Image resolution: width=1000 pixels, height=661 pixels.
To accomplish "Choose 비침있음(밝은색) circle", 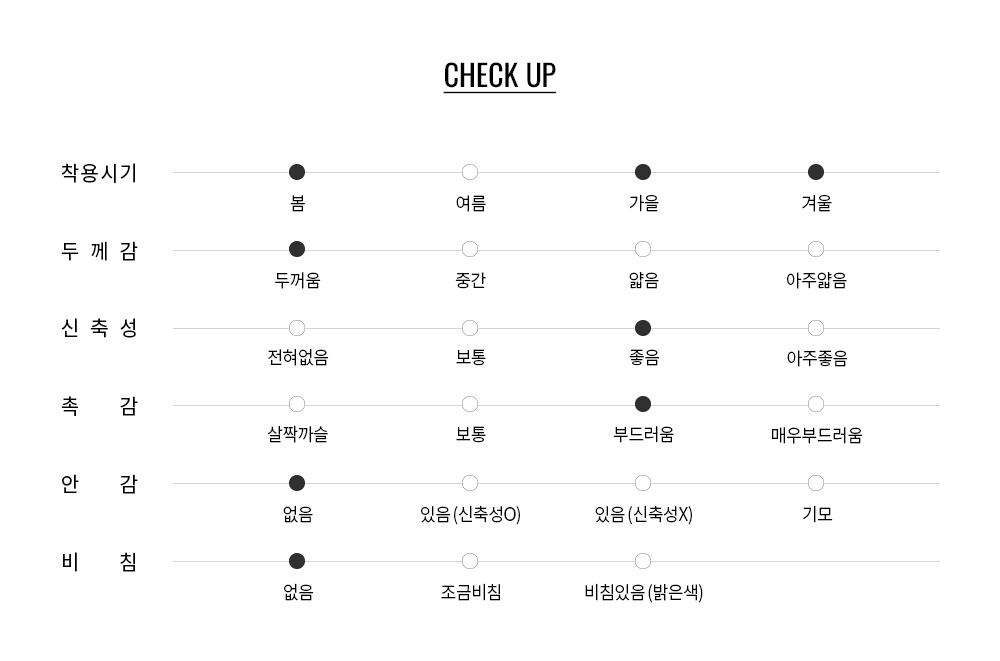I will point(643,561).
